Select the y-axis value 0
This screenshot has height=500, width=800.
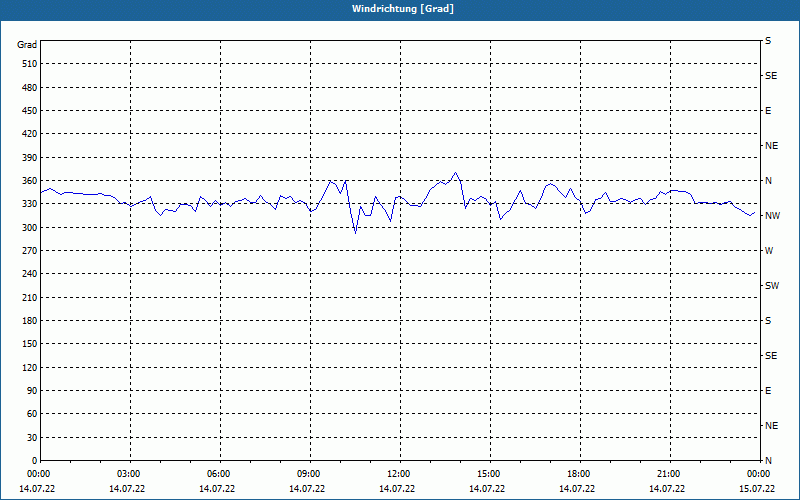pyautogui.click(x=35, y=460)
